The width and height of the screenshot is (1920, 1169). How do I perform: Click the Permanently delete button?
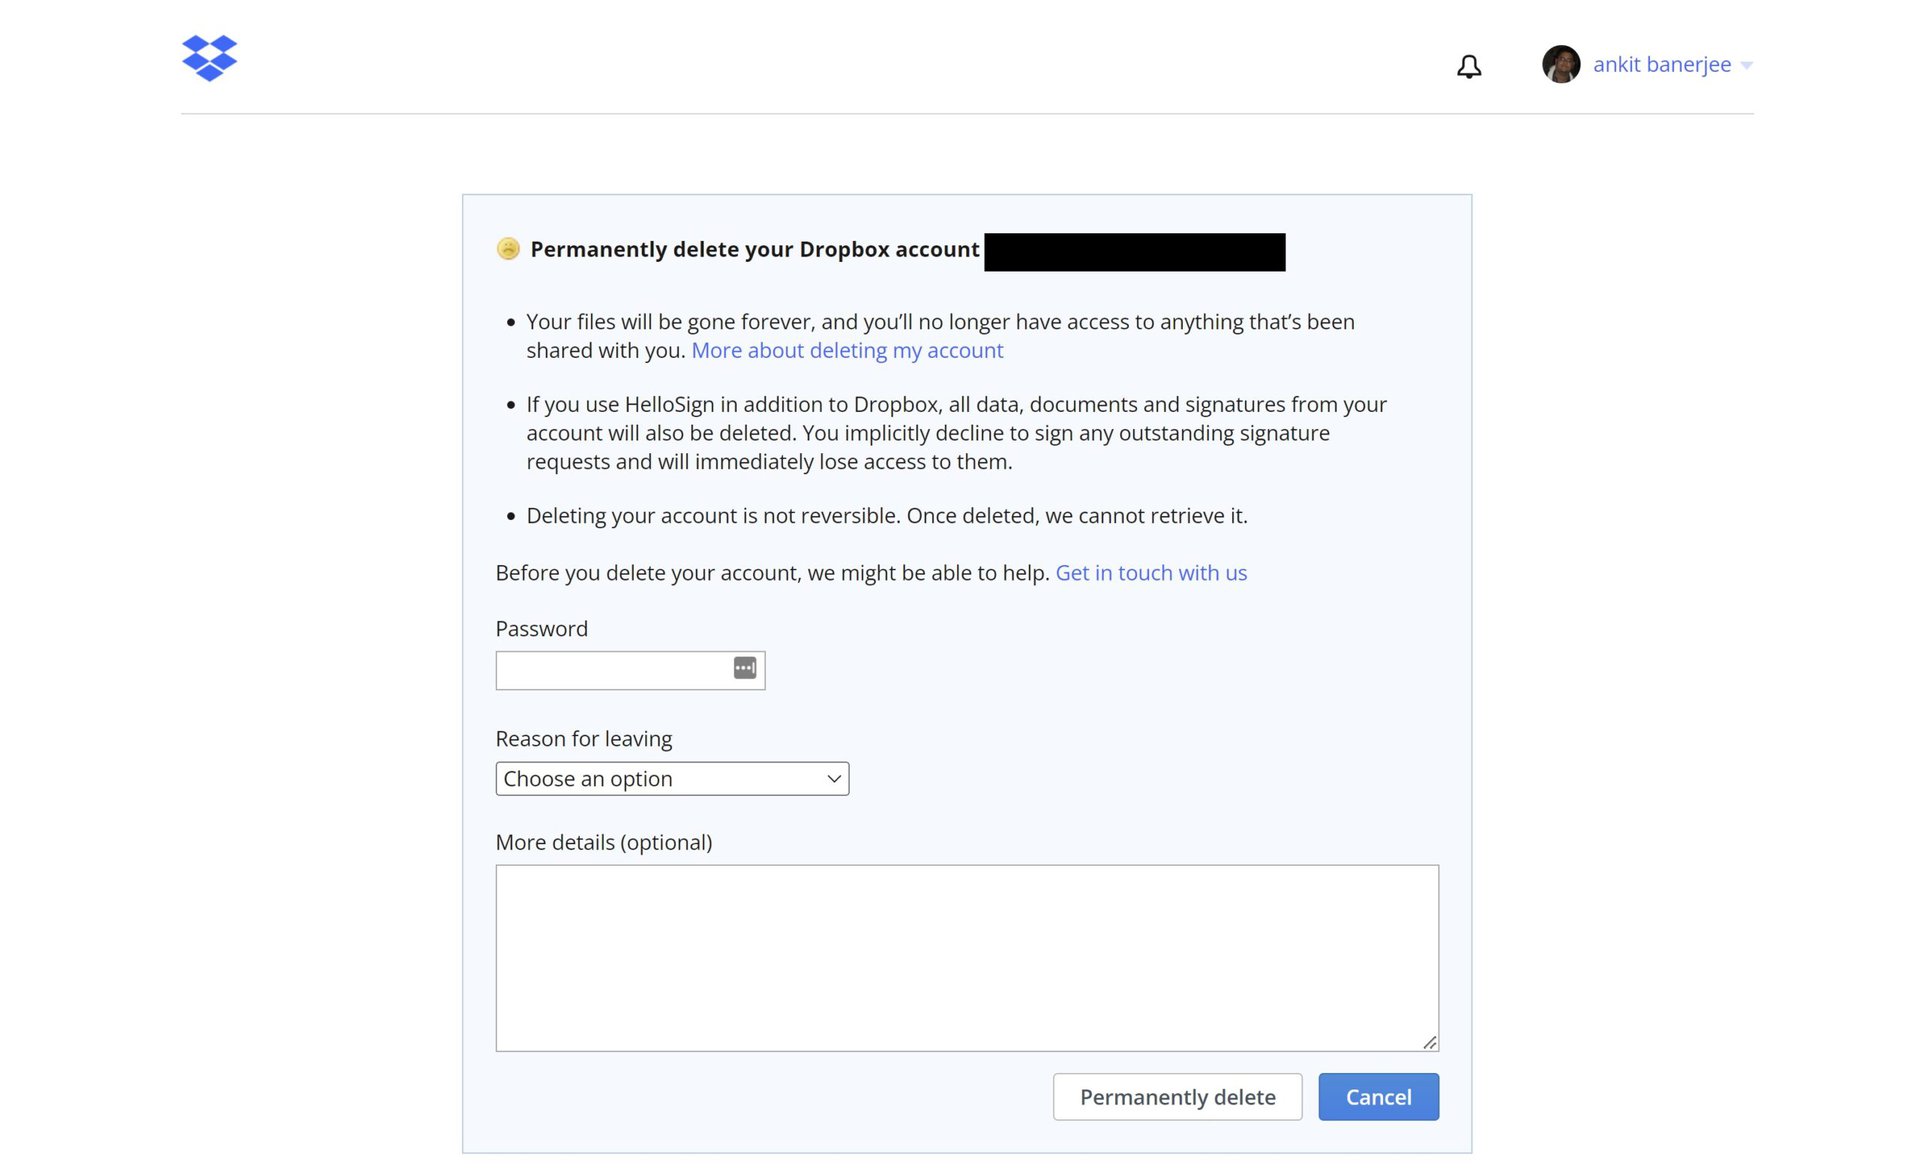pos(1177,1096)
